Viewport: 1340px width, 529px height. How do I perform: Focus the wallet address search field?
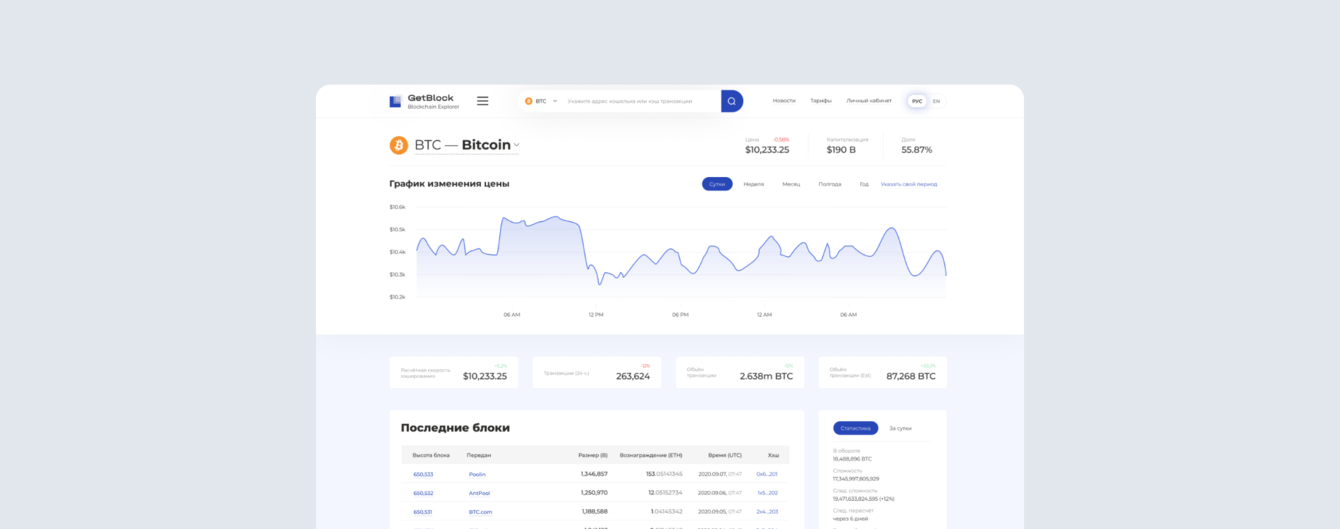tap(640, 101)
